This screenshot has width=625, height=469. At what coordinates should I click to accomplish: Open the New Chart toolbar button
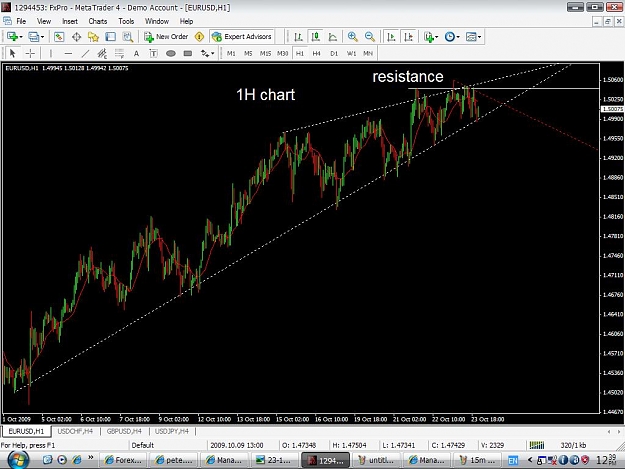(x=12, y=37)
